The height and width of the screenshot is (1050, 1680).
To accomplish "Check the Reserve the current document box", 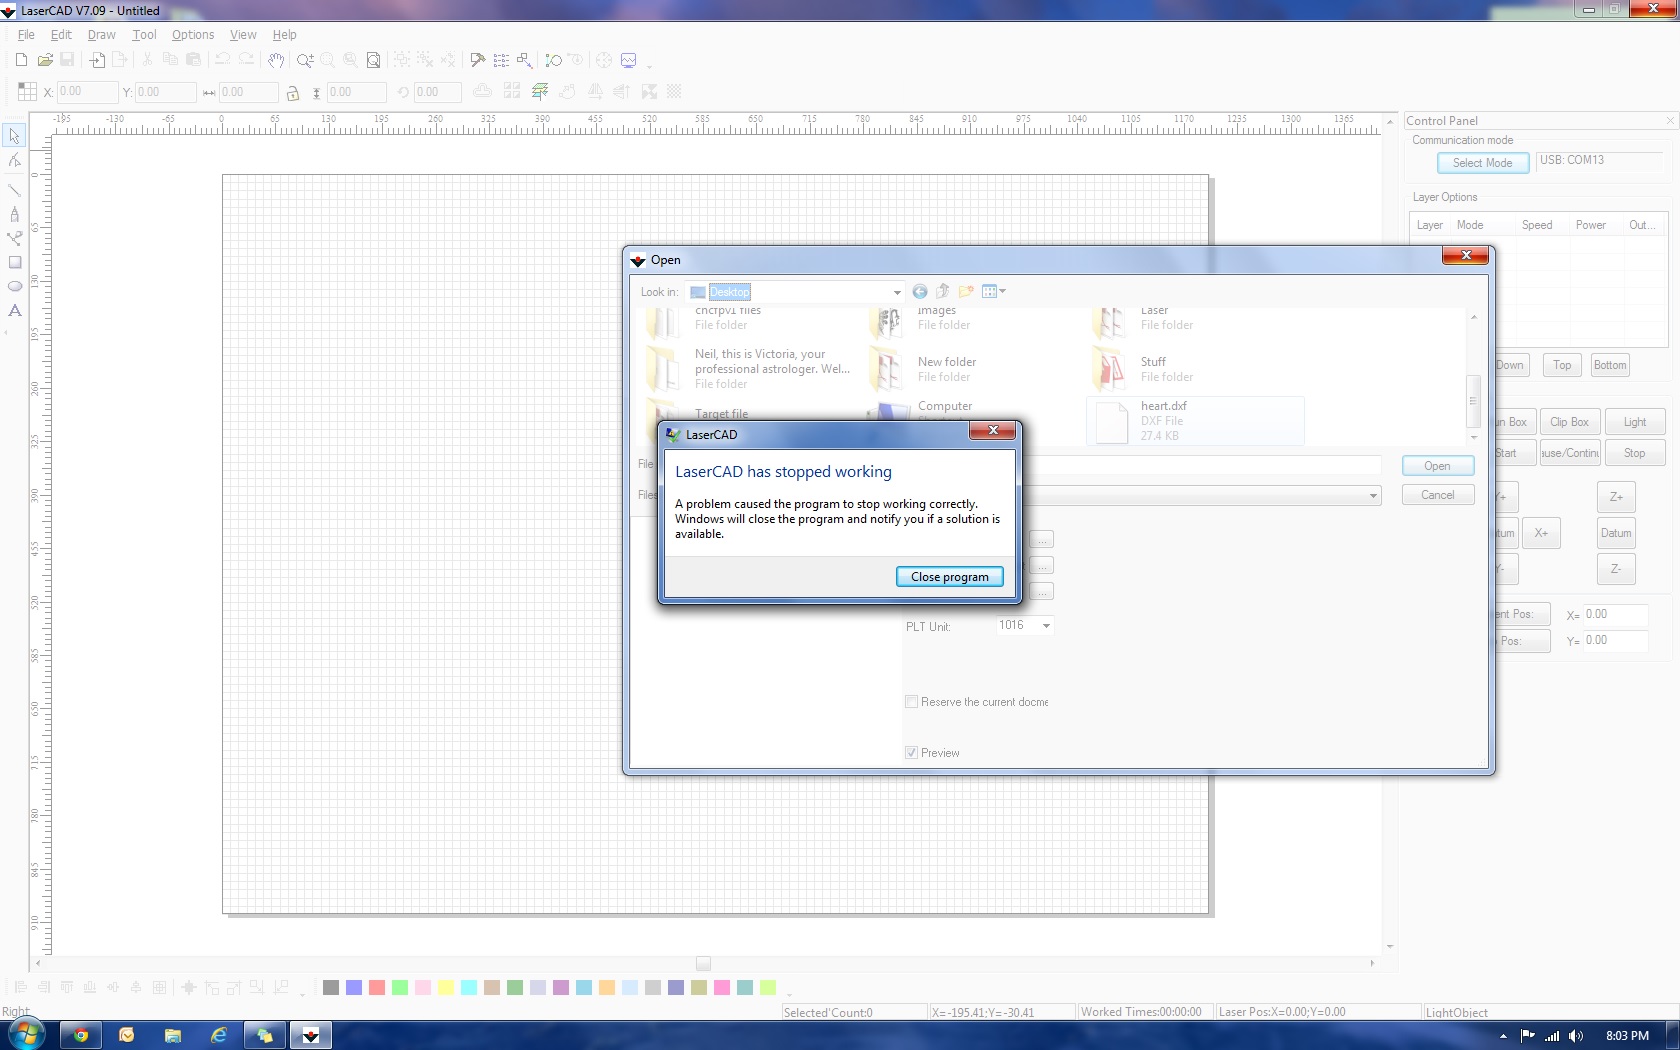I will pos(911,702).
